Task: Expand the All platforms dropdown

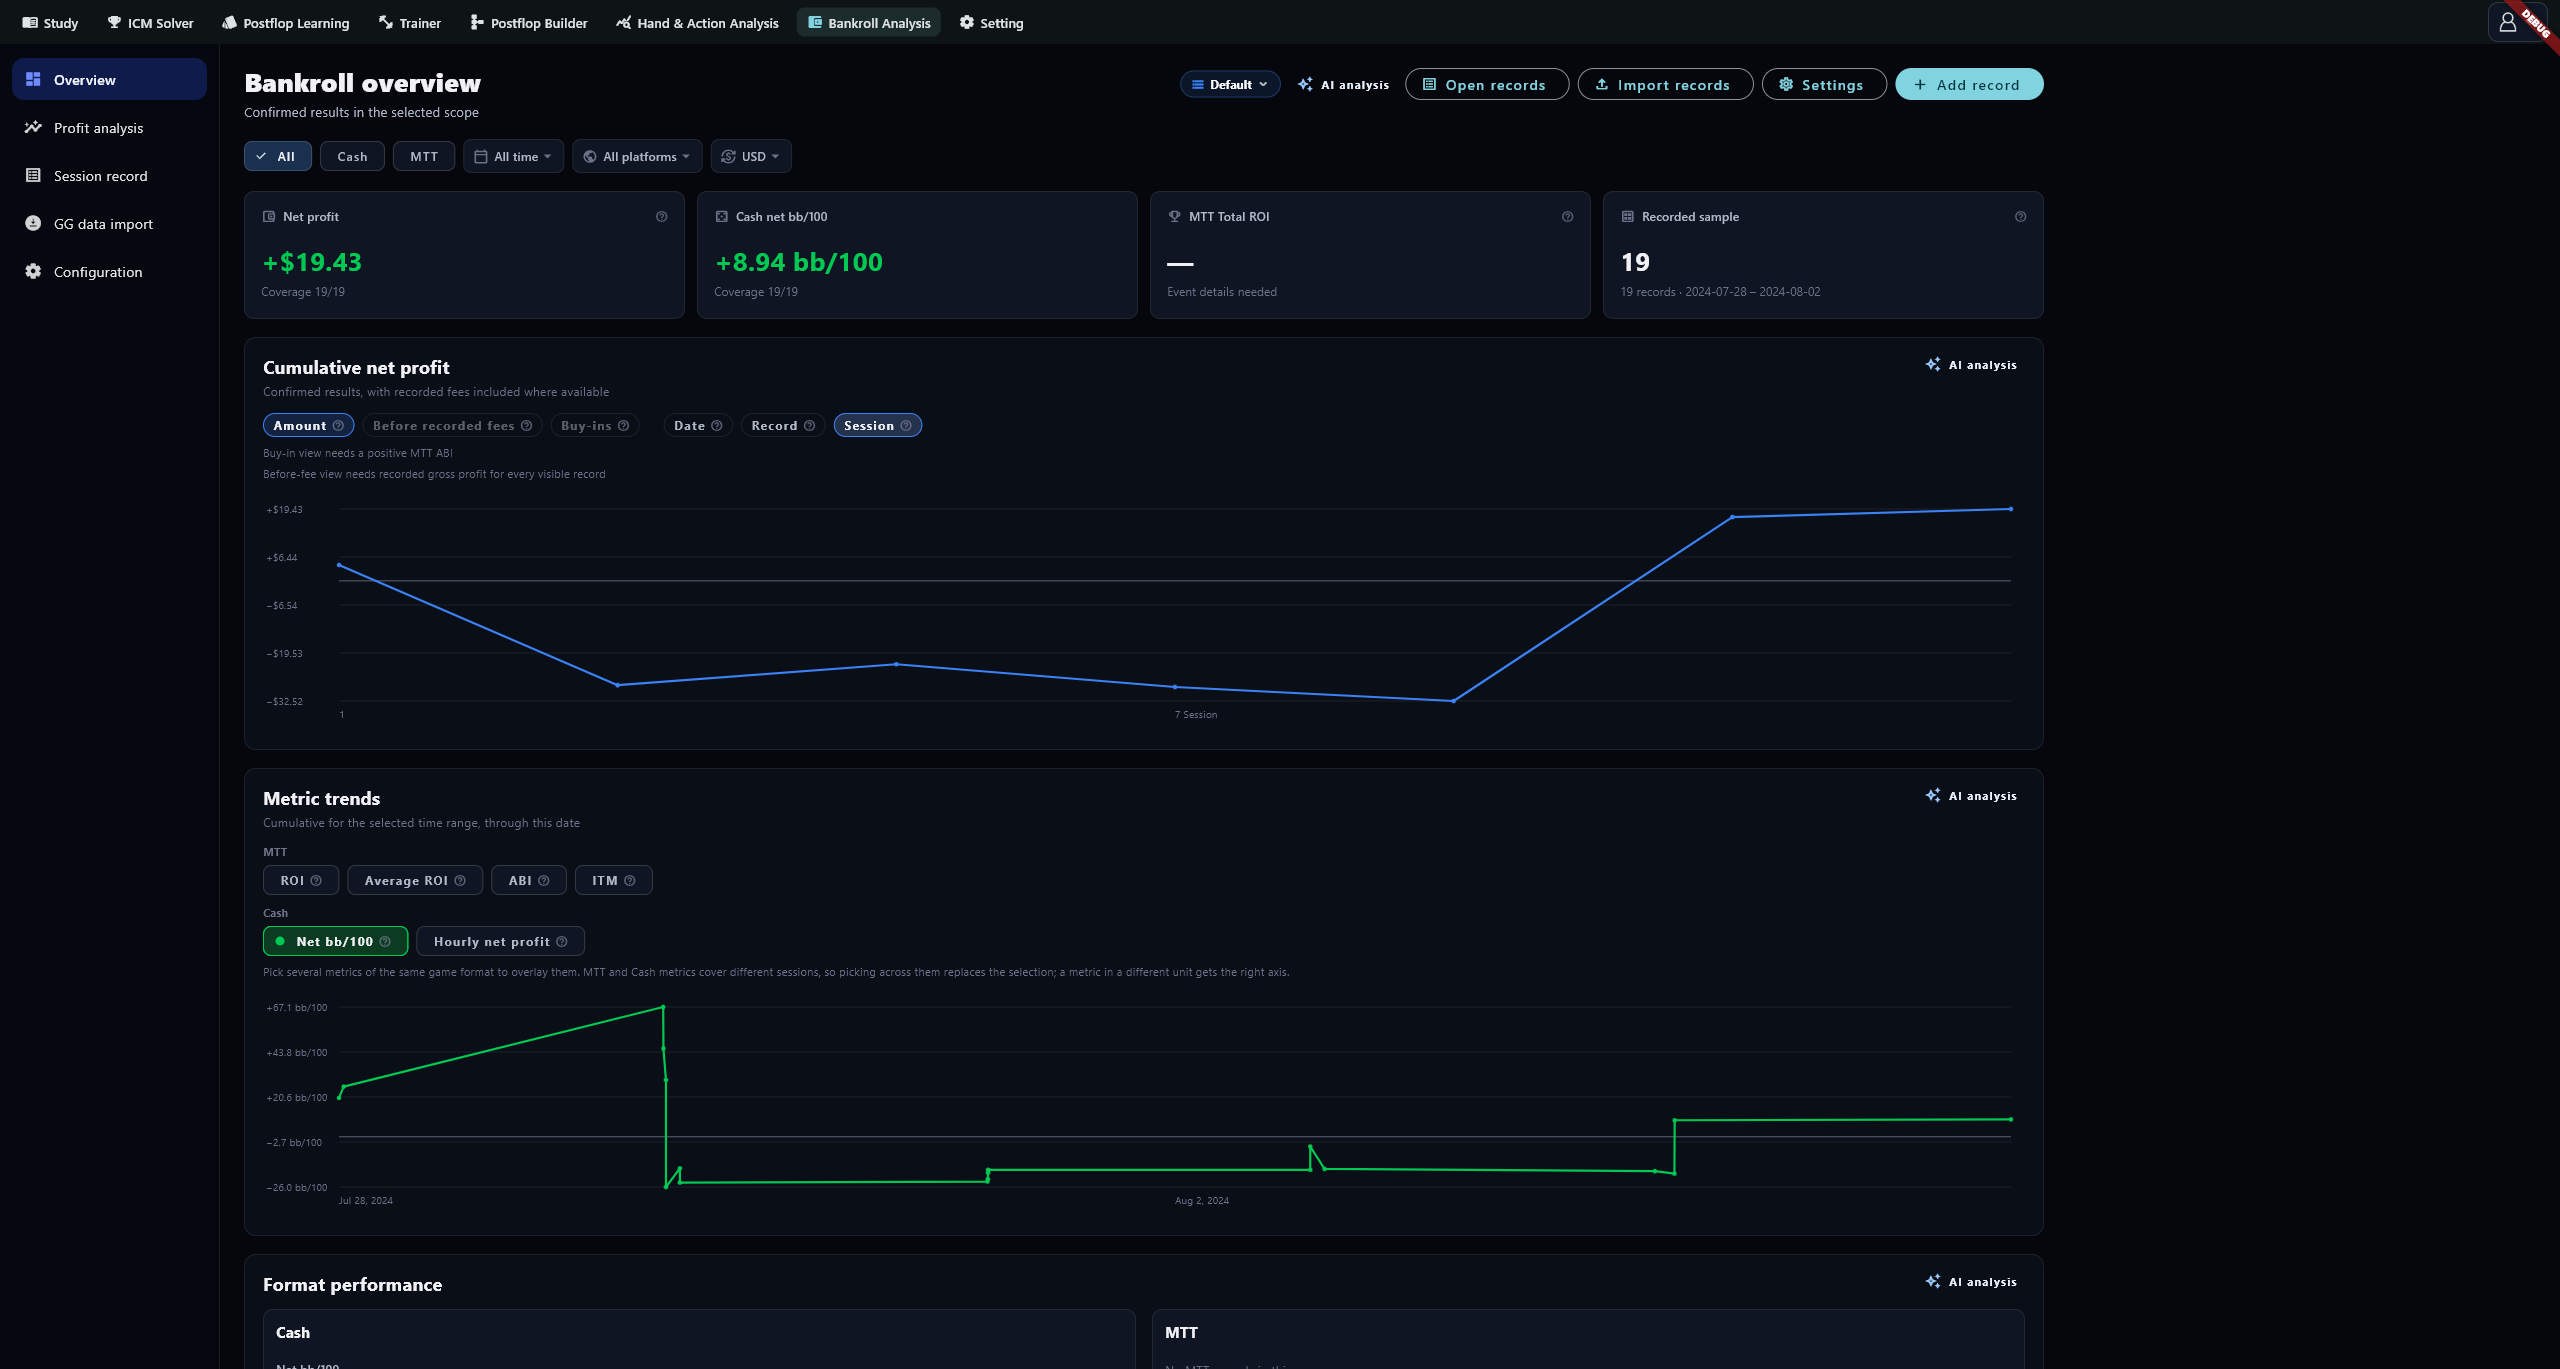Action: 637,157
